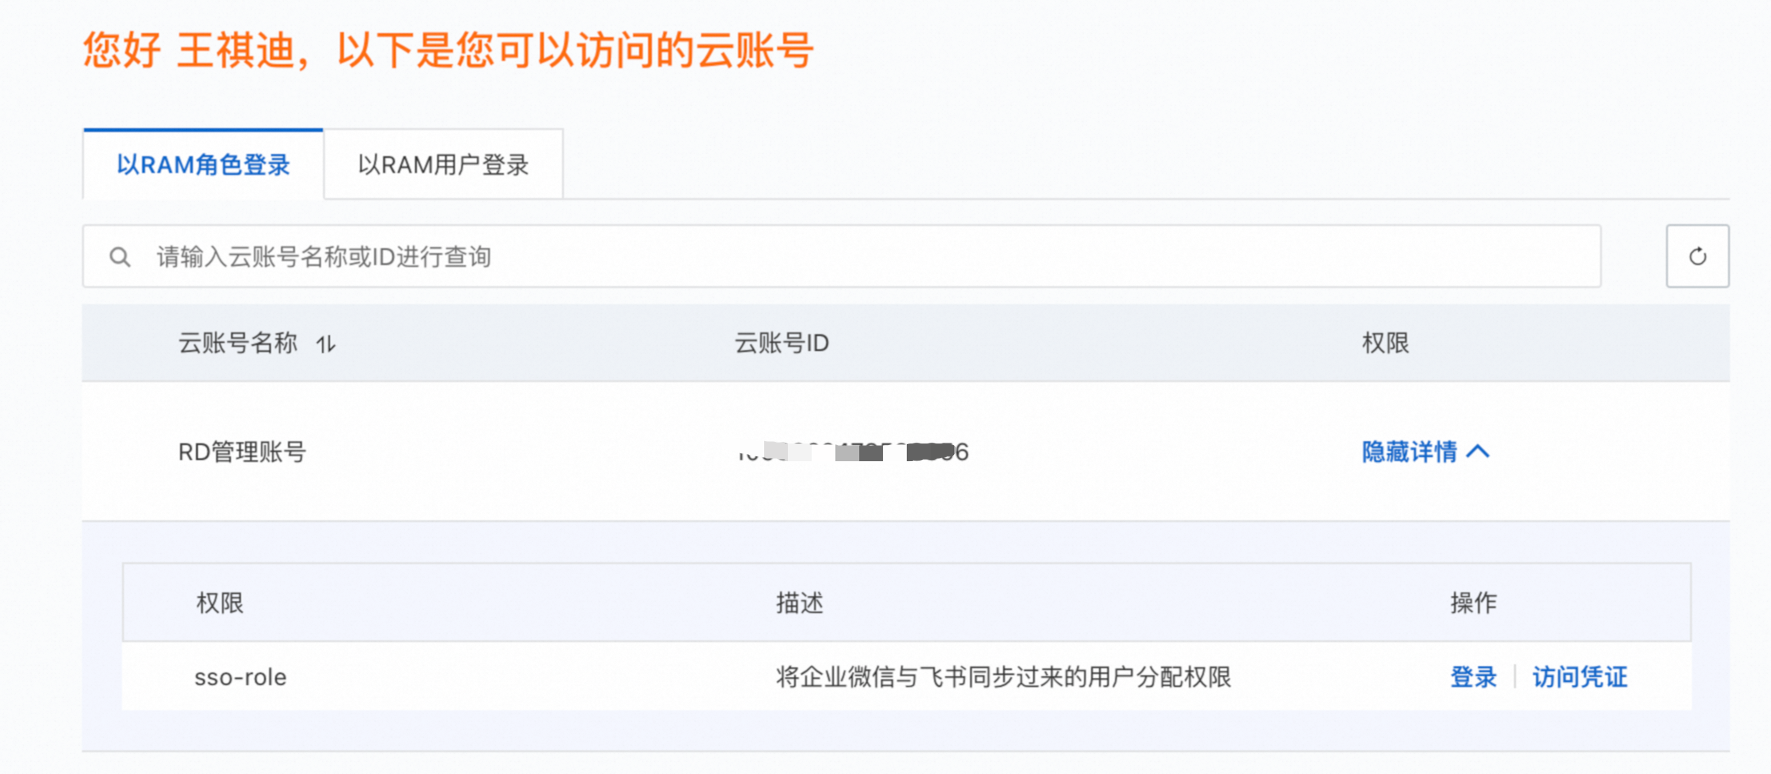The image size is (1771, 774).
Task: Click the 权限 header in details table
Action: pos(220,603)
